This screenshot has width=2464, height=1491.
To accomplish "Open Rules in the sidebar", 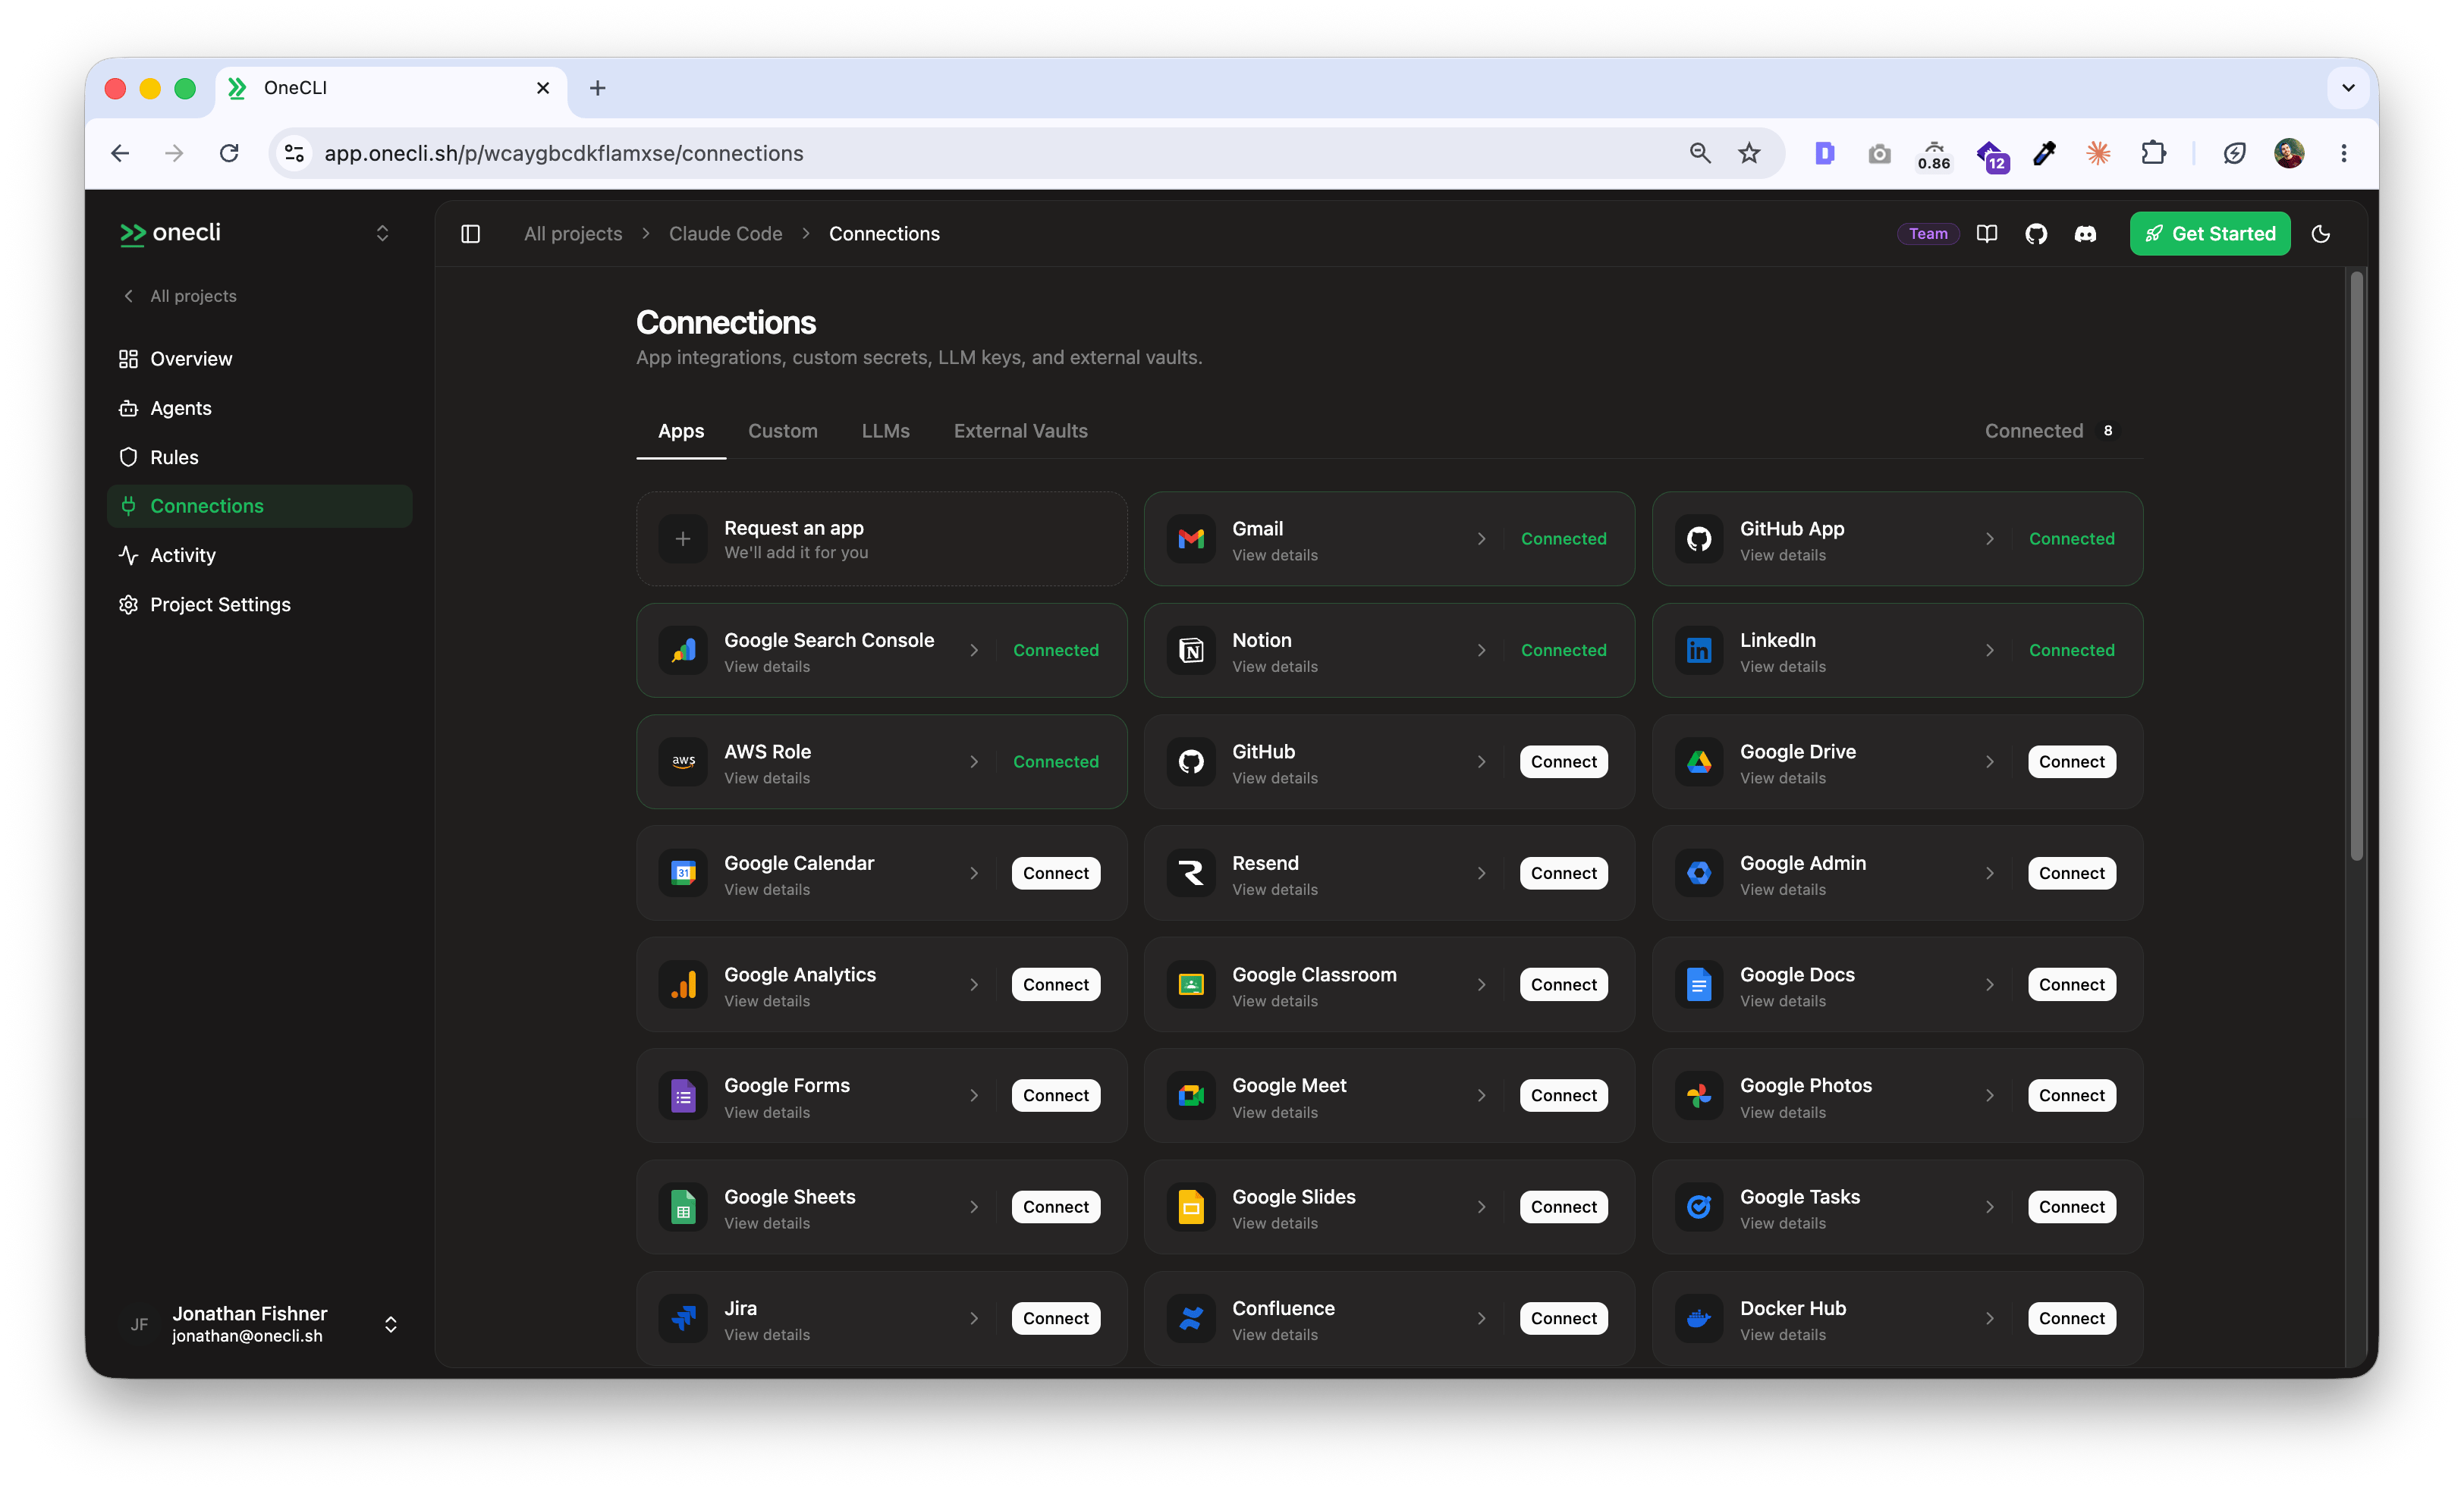I will point(259,457).
